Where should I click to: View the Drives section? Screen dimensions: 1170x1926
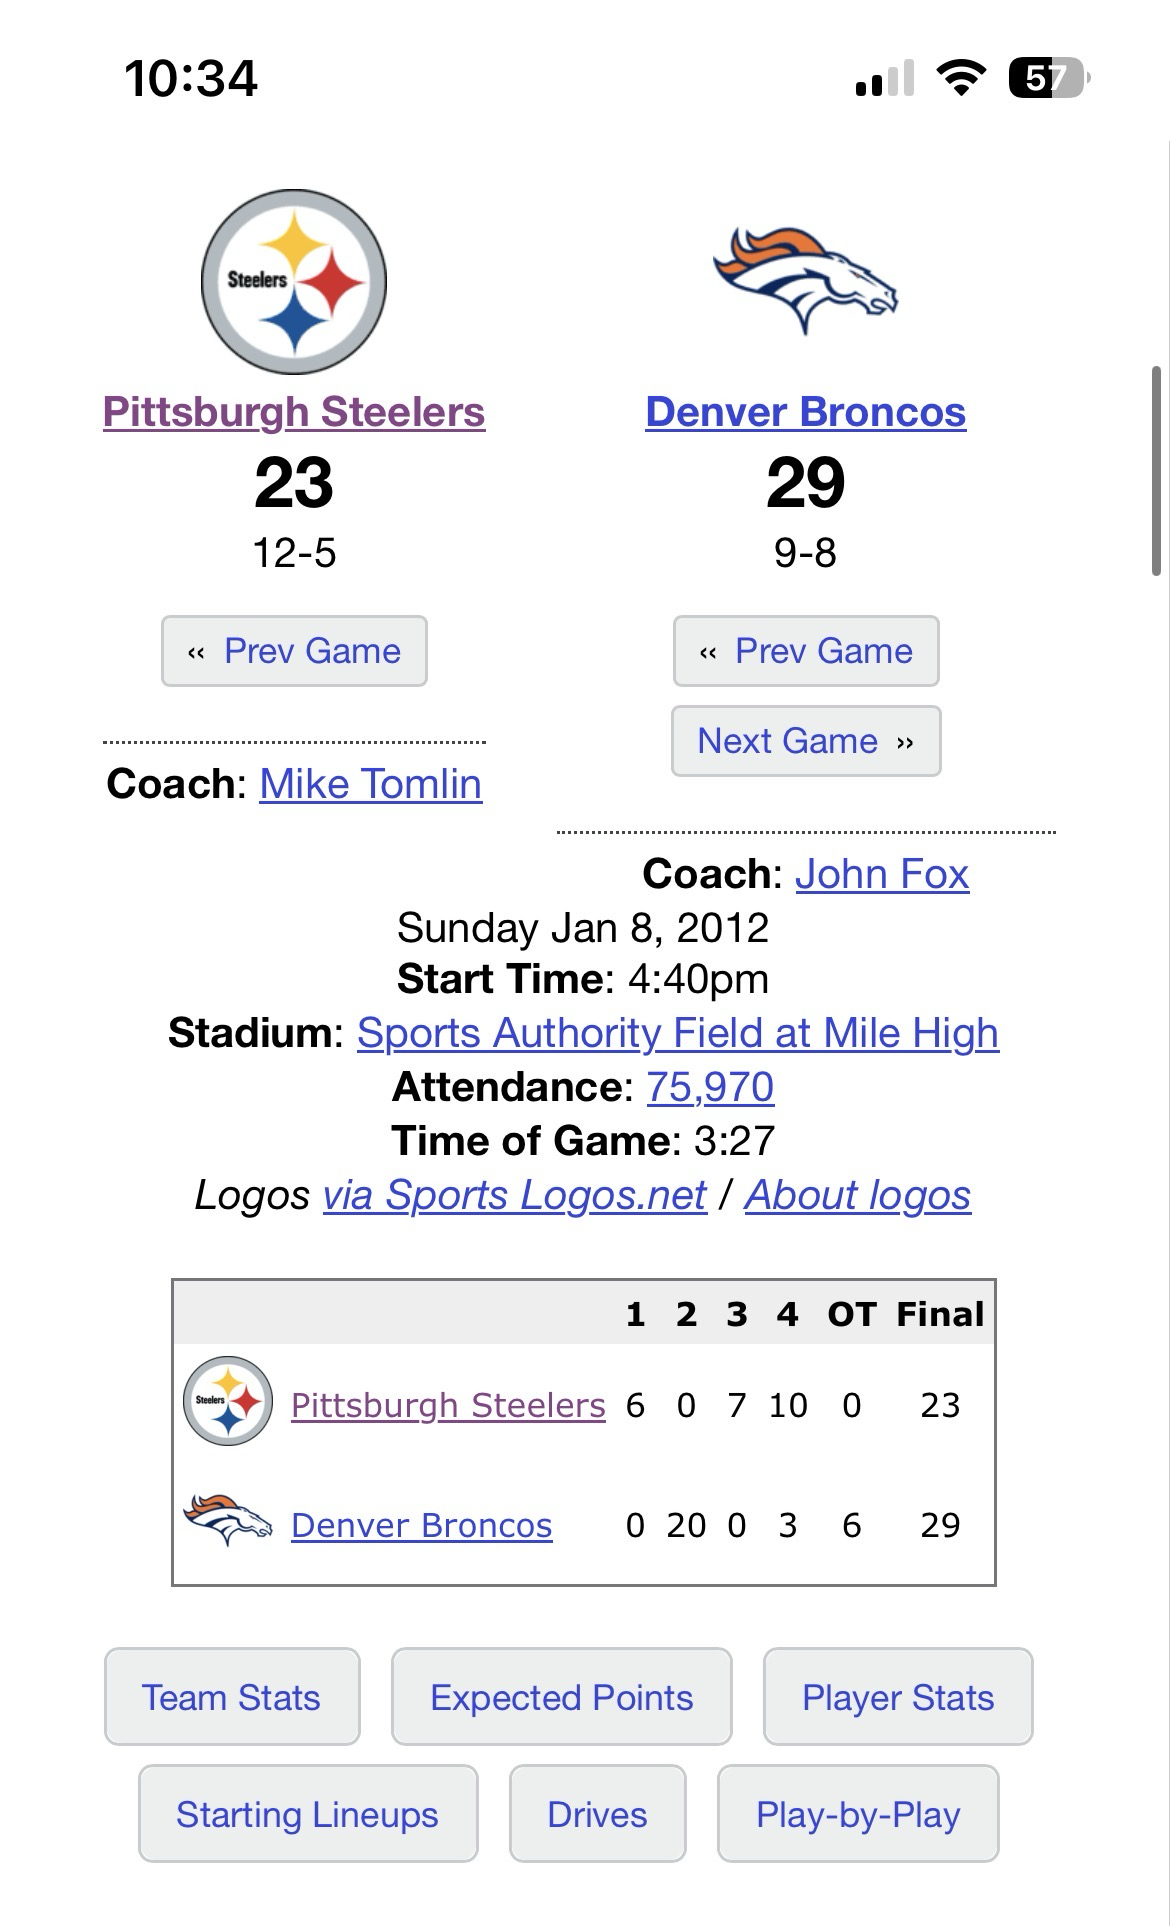[597, 1814]
